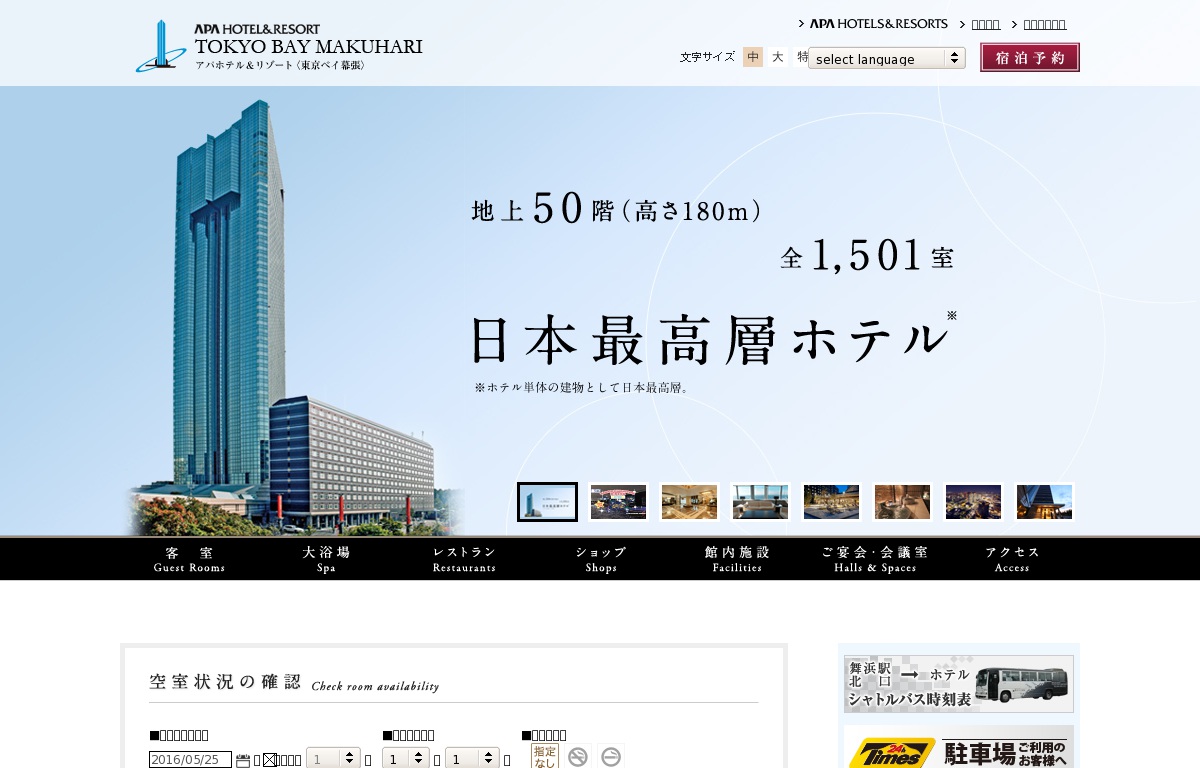Show the spa bath slide thumbnail
Image resolution: width=1200 pixels, height=768 pixels.
902,502
